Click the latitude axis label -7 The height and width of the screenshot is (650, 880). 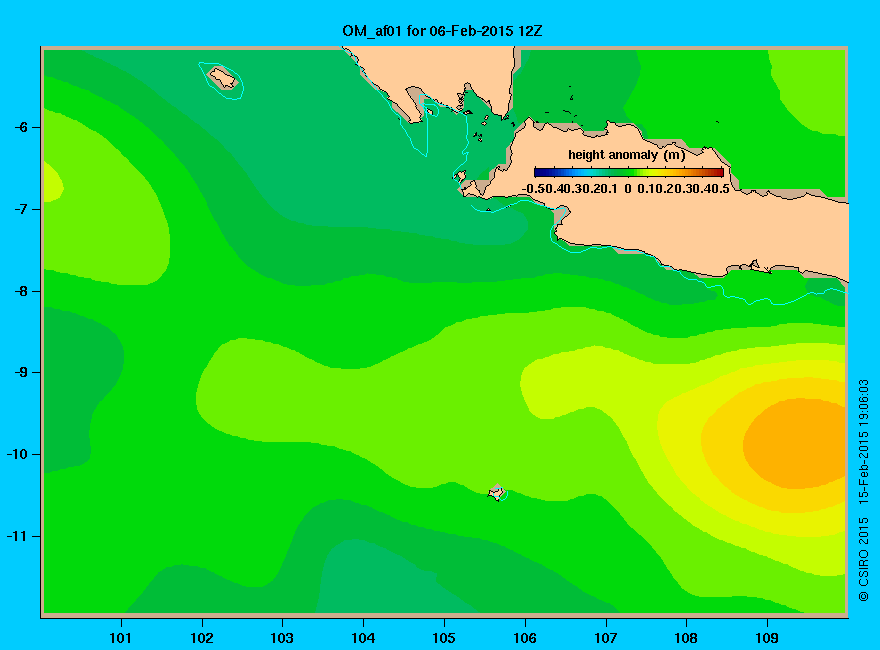coord(21,209)
